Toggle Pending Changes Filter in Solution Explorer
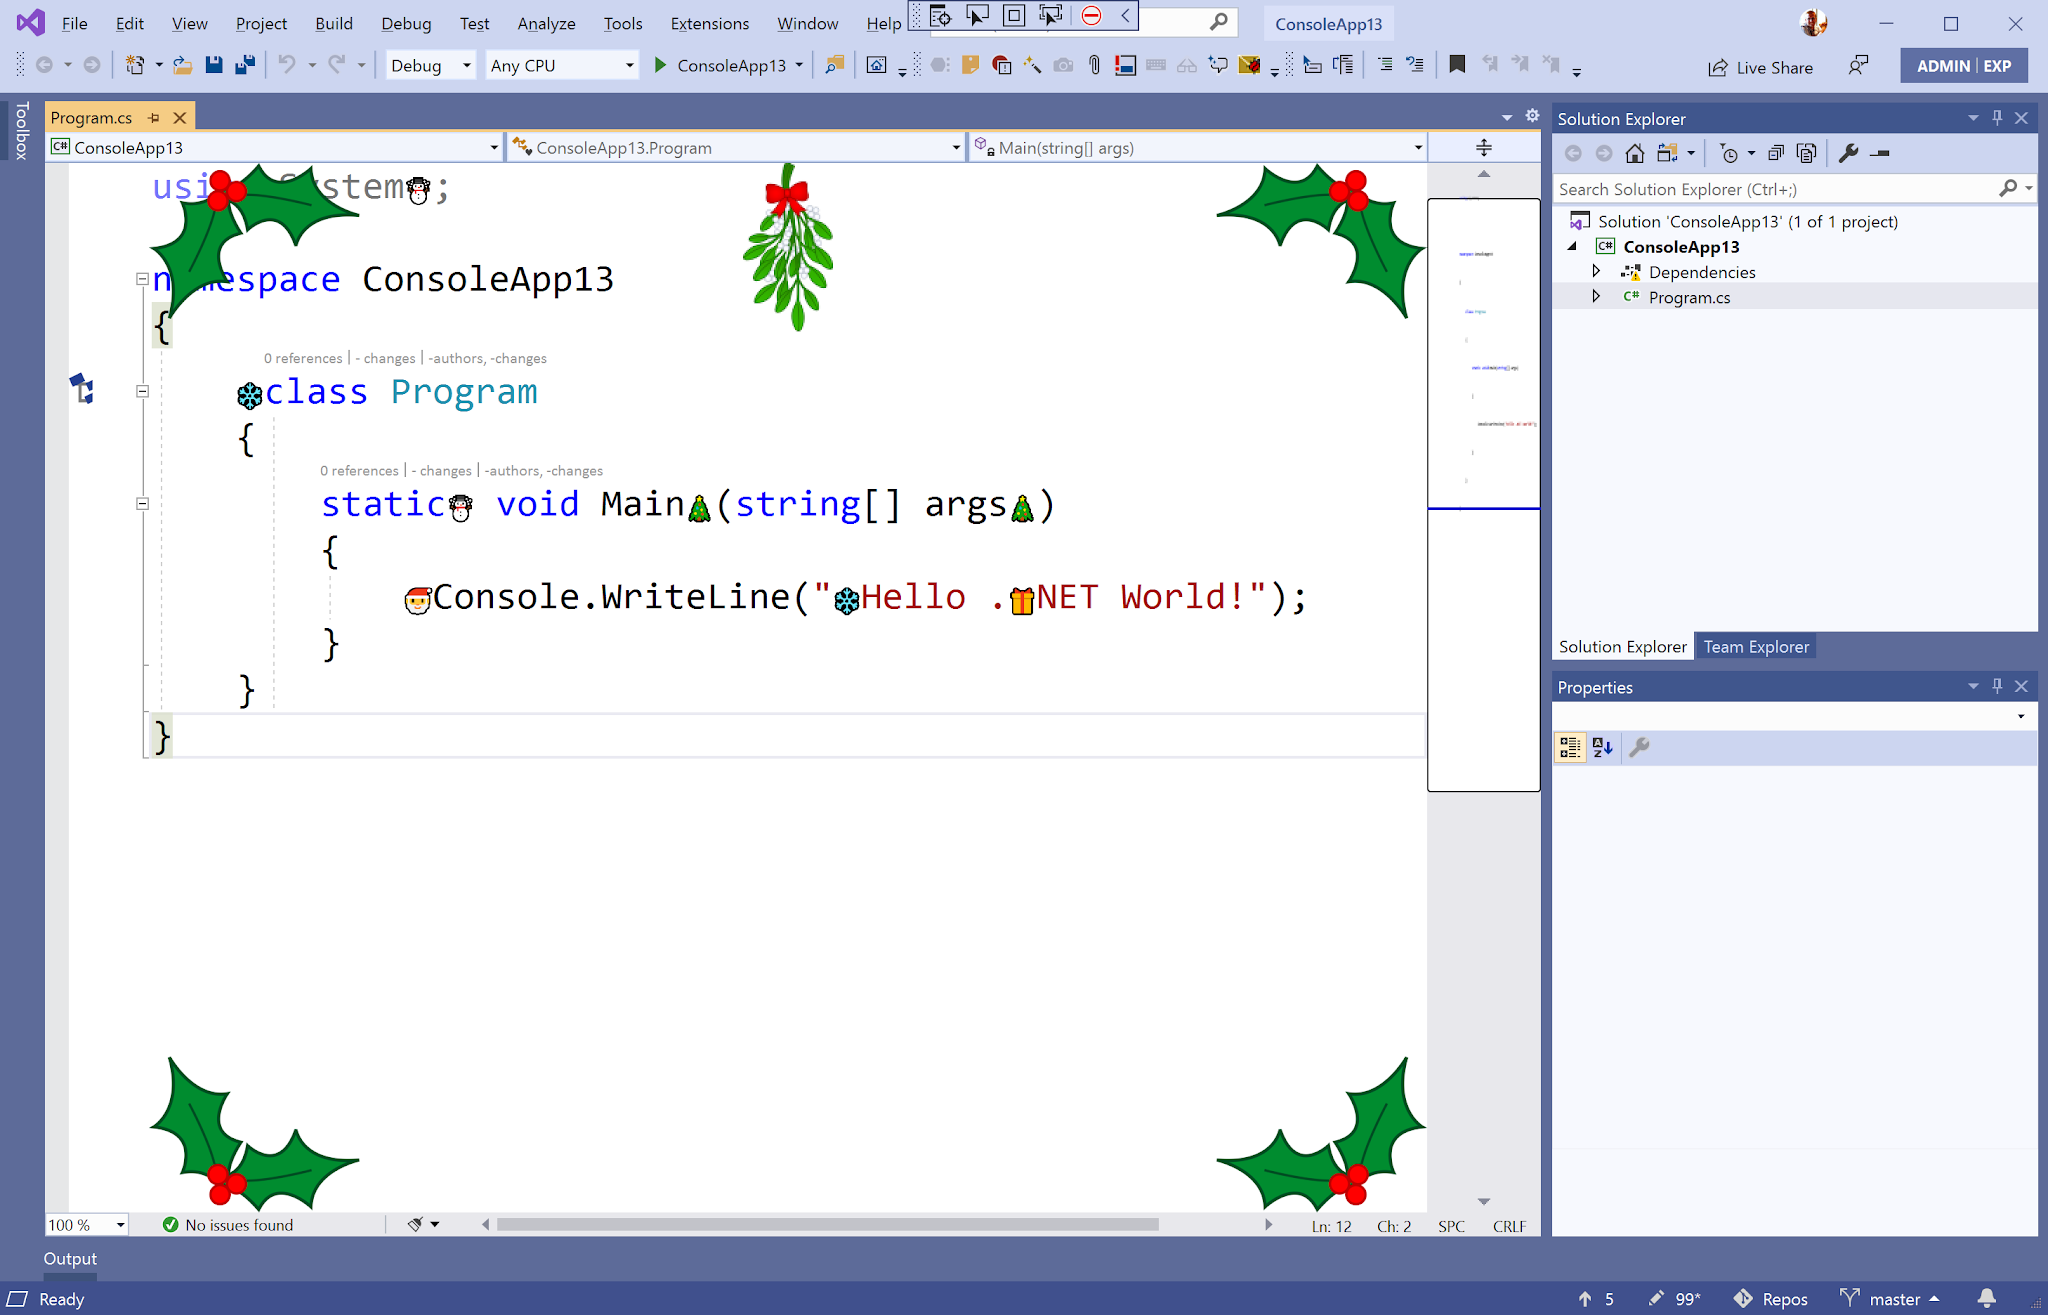The image size is (2048, 1315). (1731, 152)
